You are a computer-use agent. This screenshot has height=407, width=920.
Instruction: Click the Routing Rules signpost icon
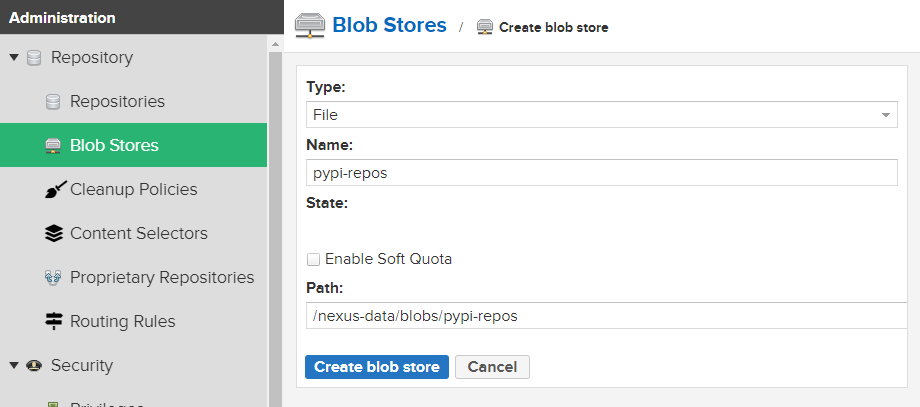click(53, 321)
